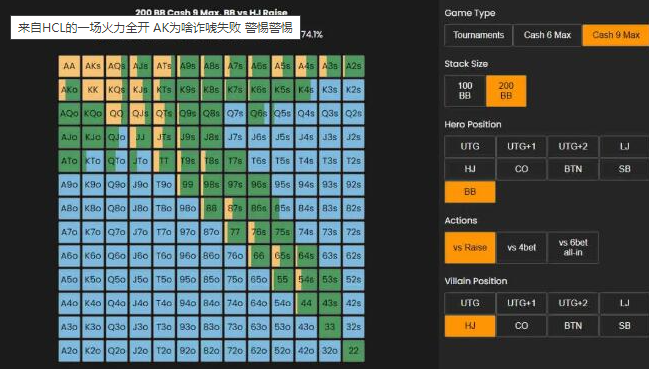Click the 32s hand cell
649x369 pixels.
[x=353, y=327]
